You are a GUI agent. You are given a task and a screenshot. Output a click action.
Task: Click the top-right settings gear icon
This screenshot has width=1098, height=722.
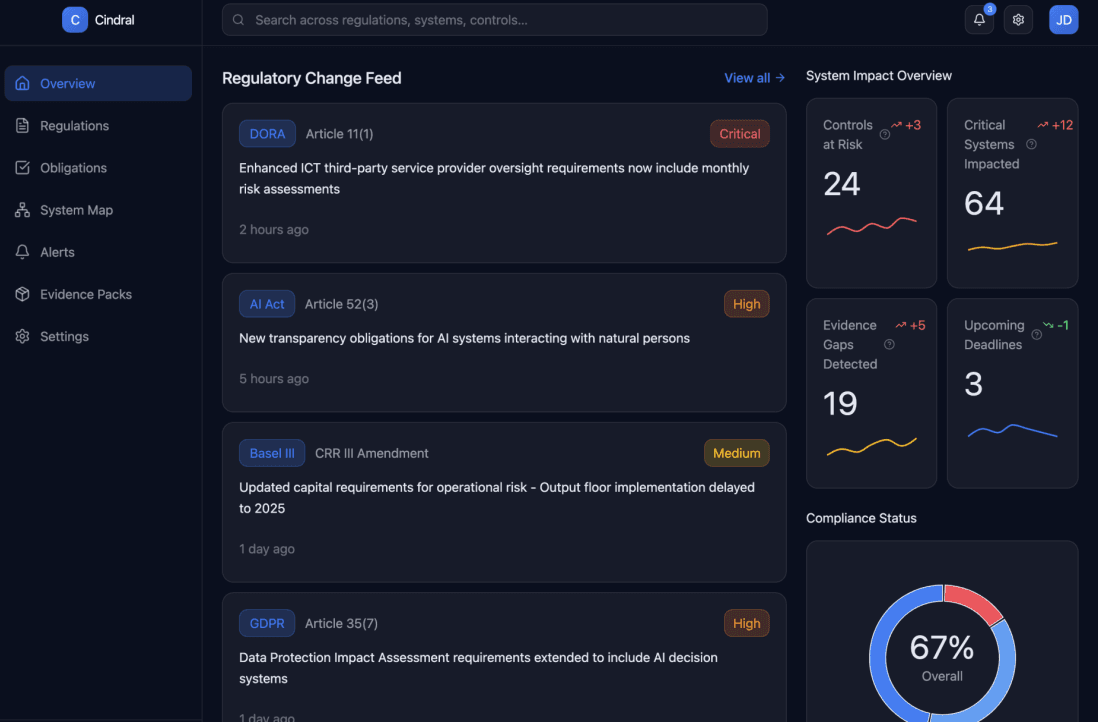[x=1018, y=19]
